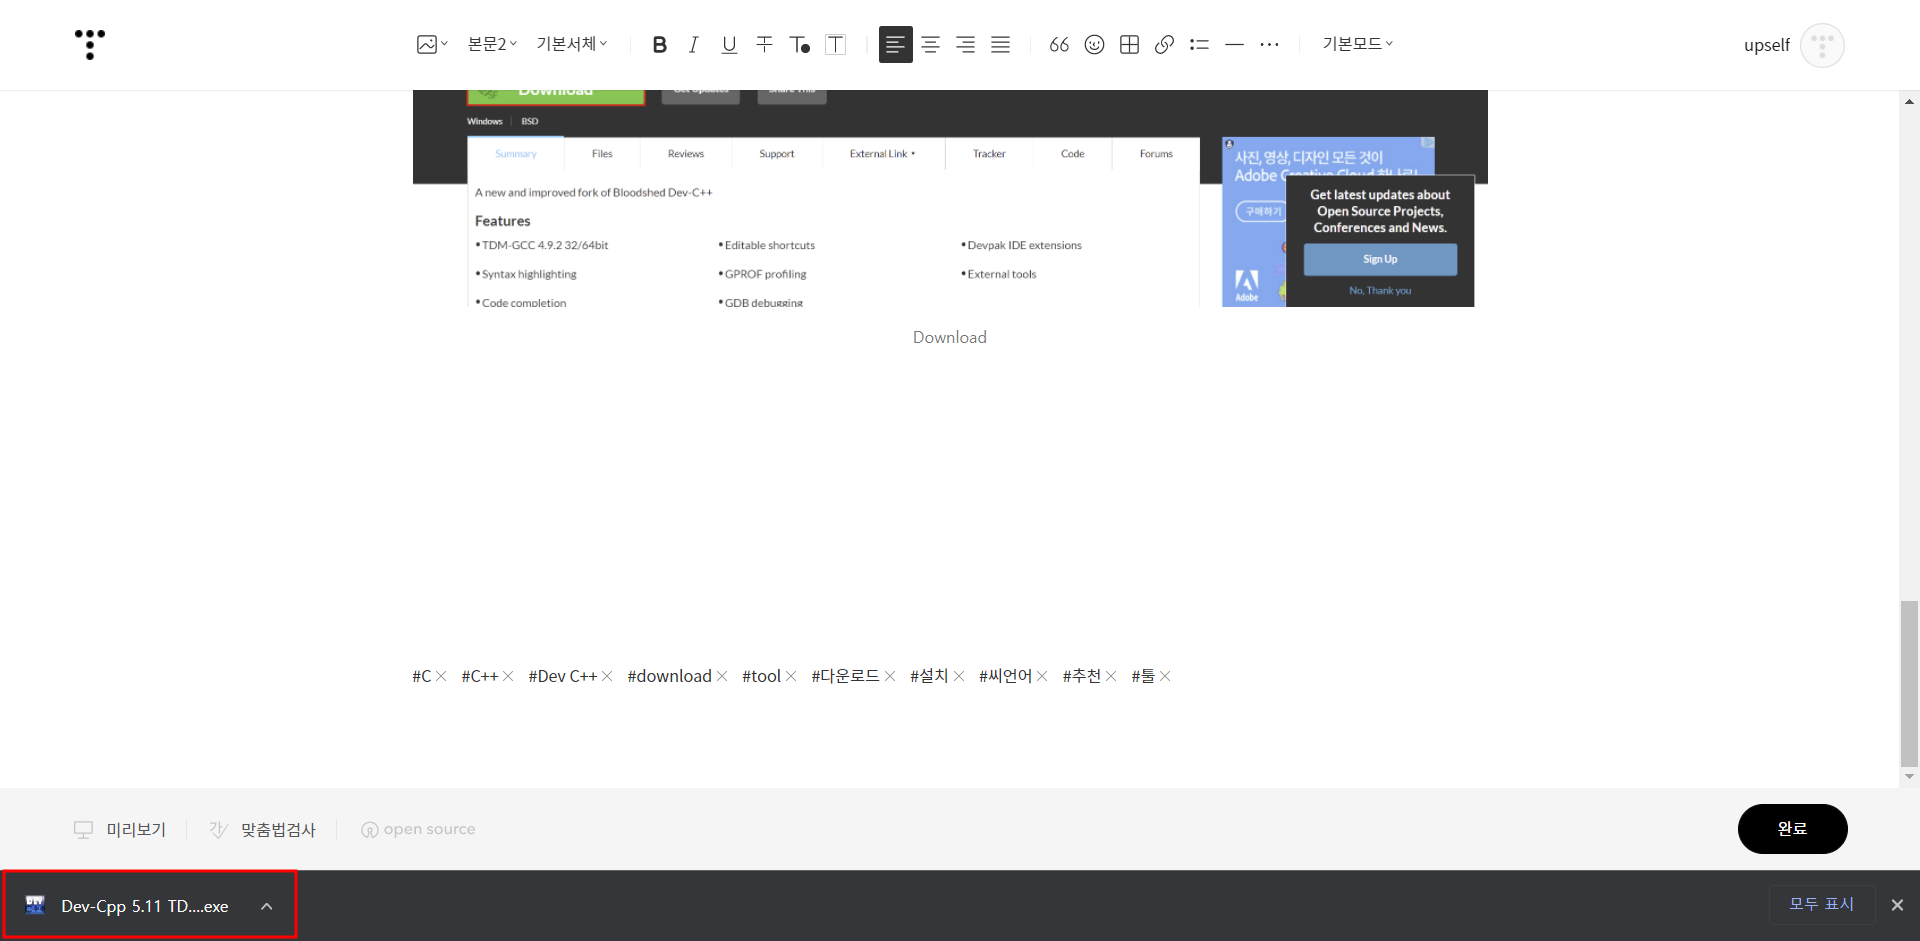Remove the #툴 tag
1920x941 pixels.
(x=1165, y=676)
